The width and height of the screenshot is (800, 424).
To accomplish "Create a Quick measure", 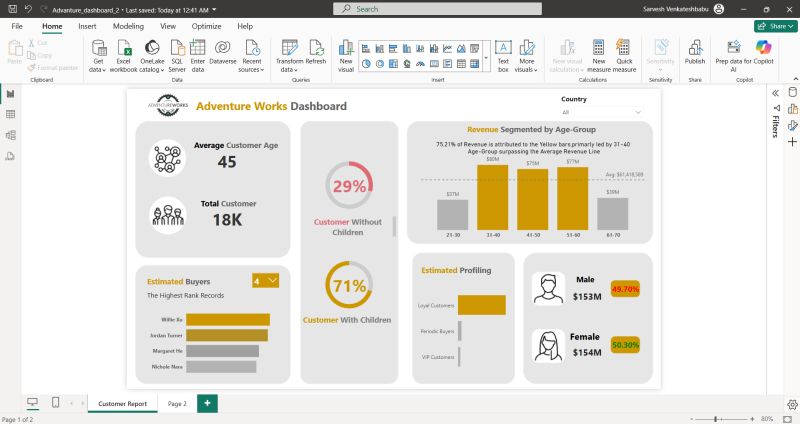I will [624, 56].
